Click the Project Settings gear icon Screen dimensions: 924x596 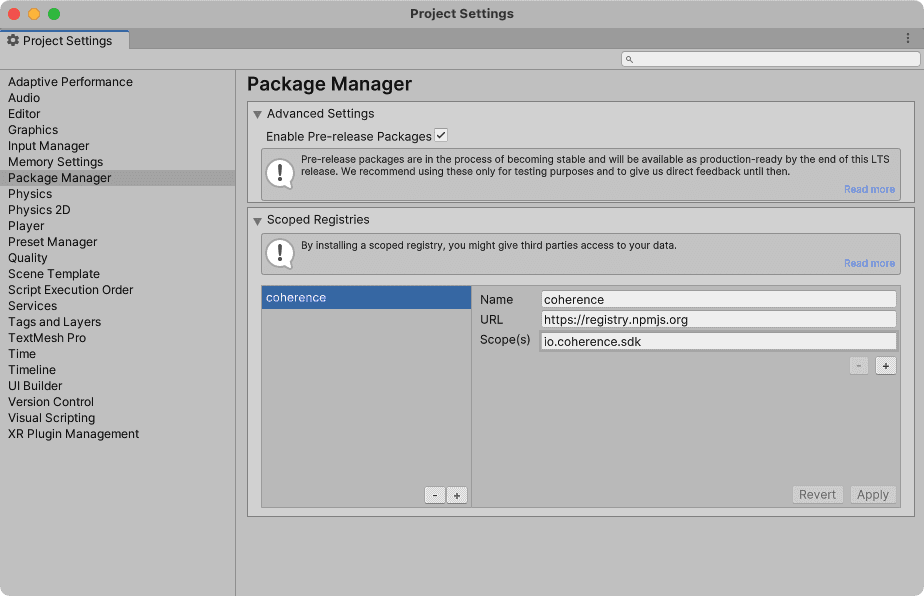tap(14, 40)
